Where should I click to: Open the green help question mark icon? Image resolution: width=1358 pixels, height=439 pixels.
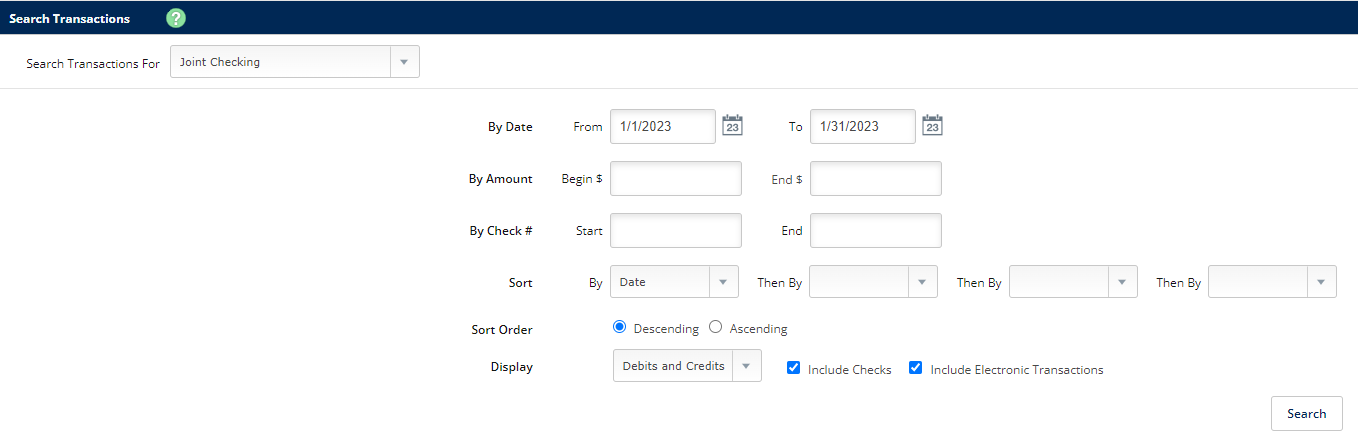[x=176, y=18]
